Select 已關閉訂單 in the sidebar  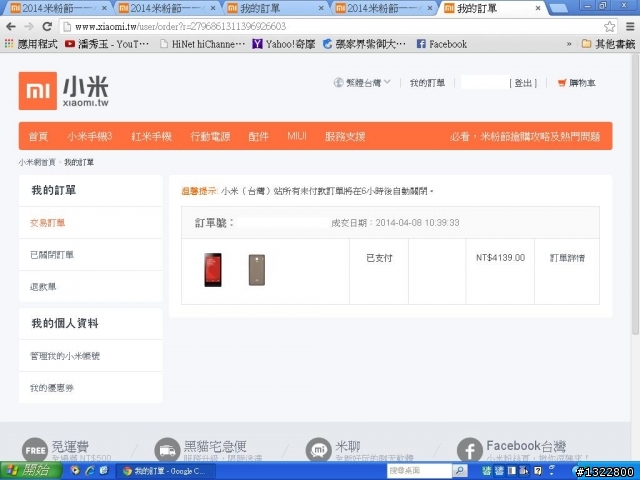pyautogui.click(x=52, y=255)
